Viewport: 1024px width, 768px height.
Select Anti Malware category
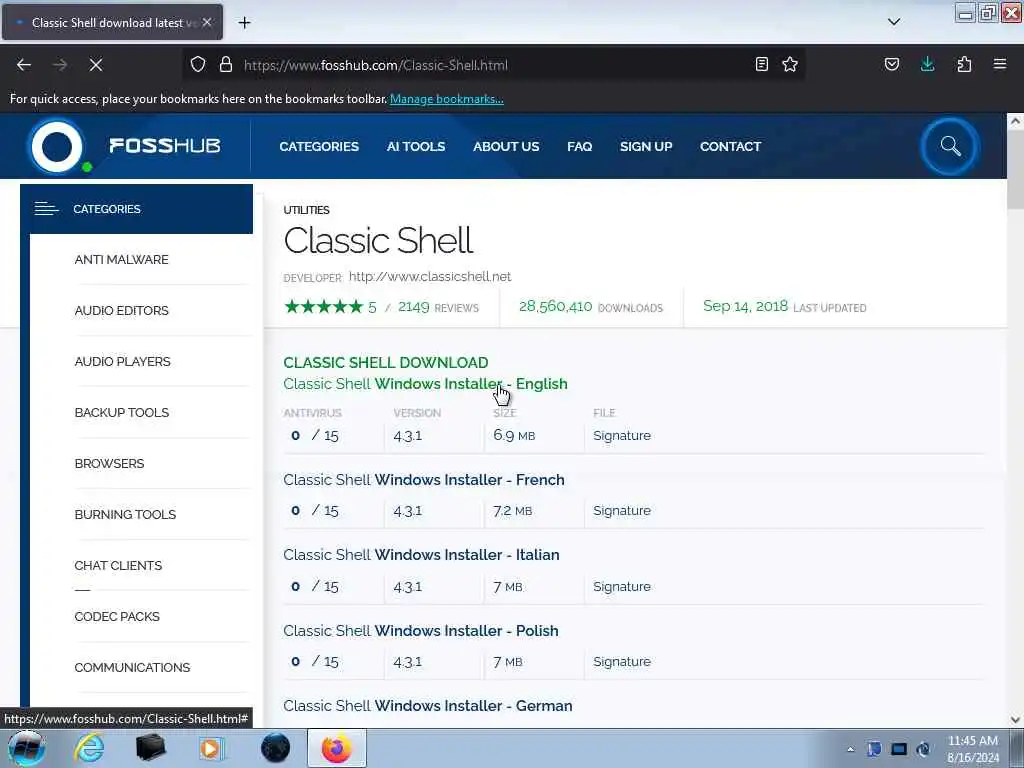(x=121, y=259)
